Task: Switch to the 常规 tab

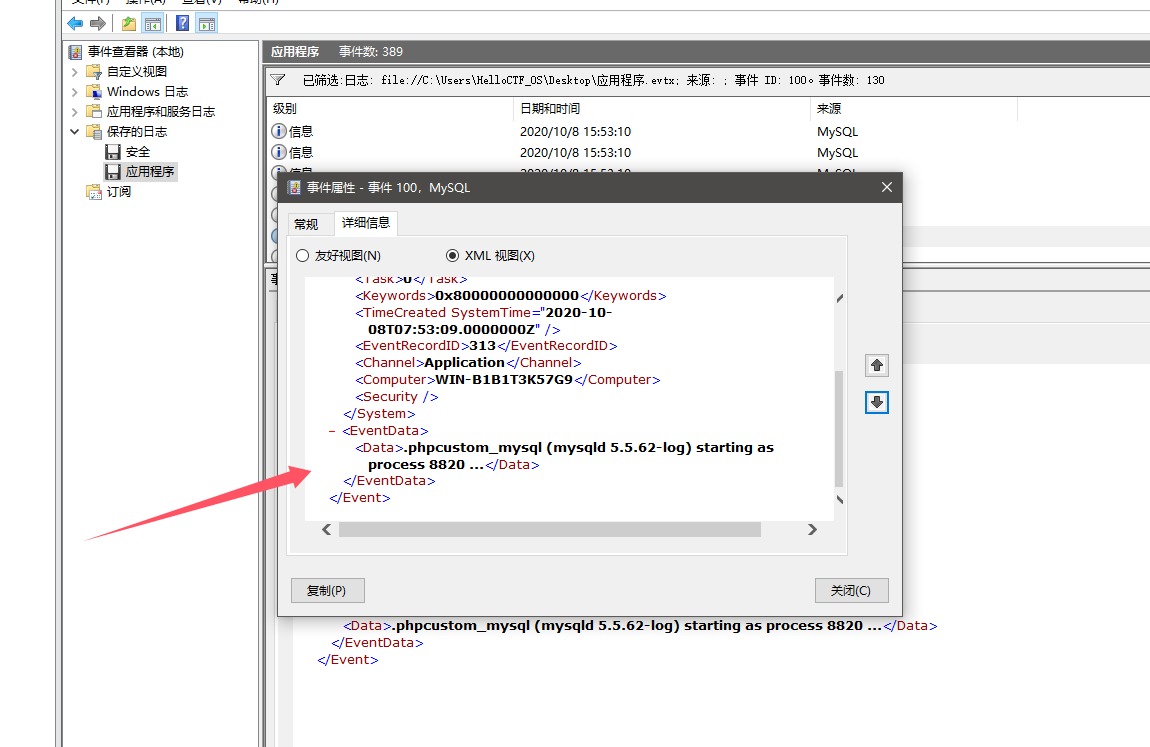Action: click(306, 224)
